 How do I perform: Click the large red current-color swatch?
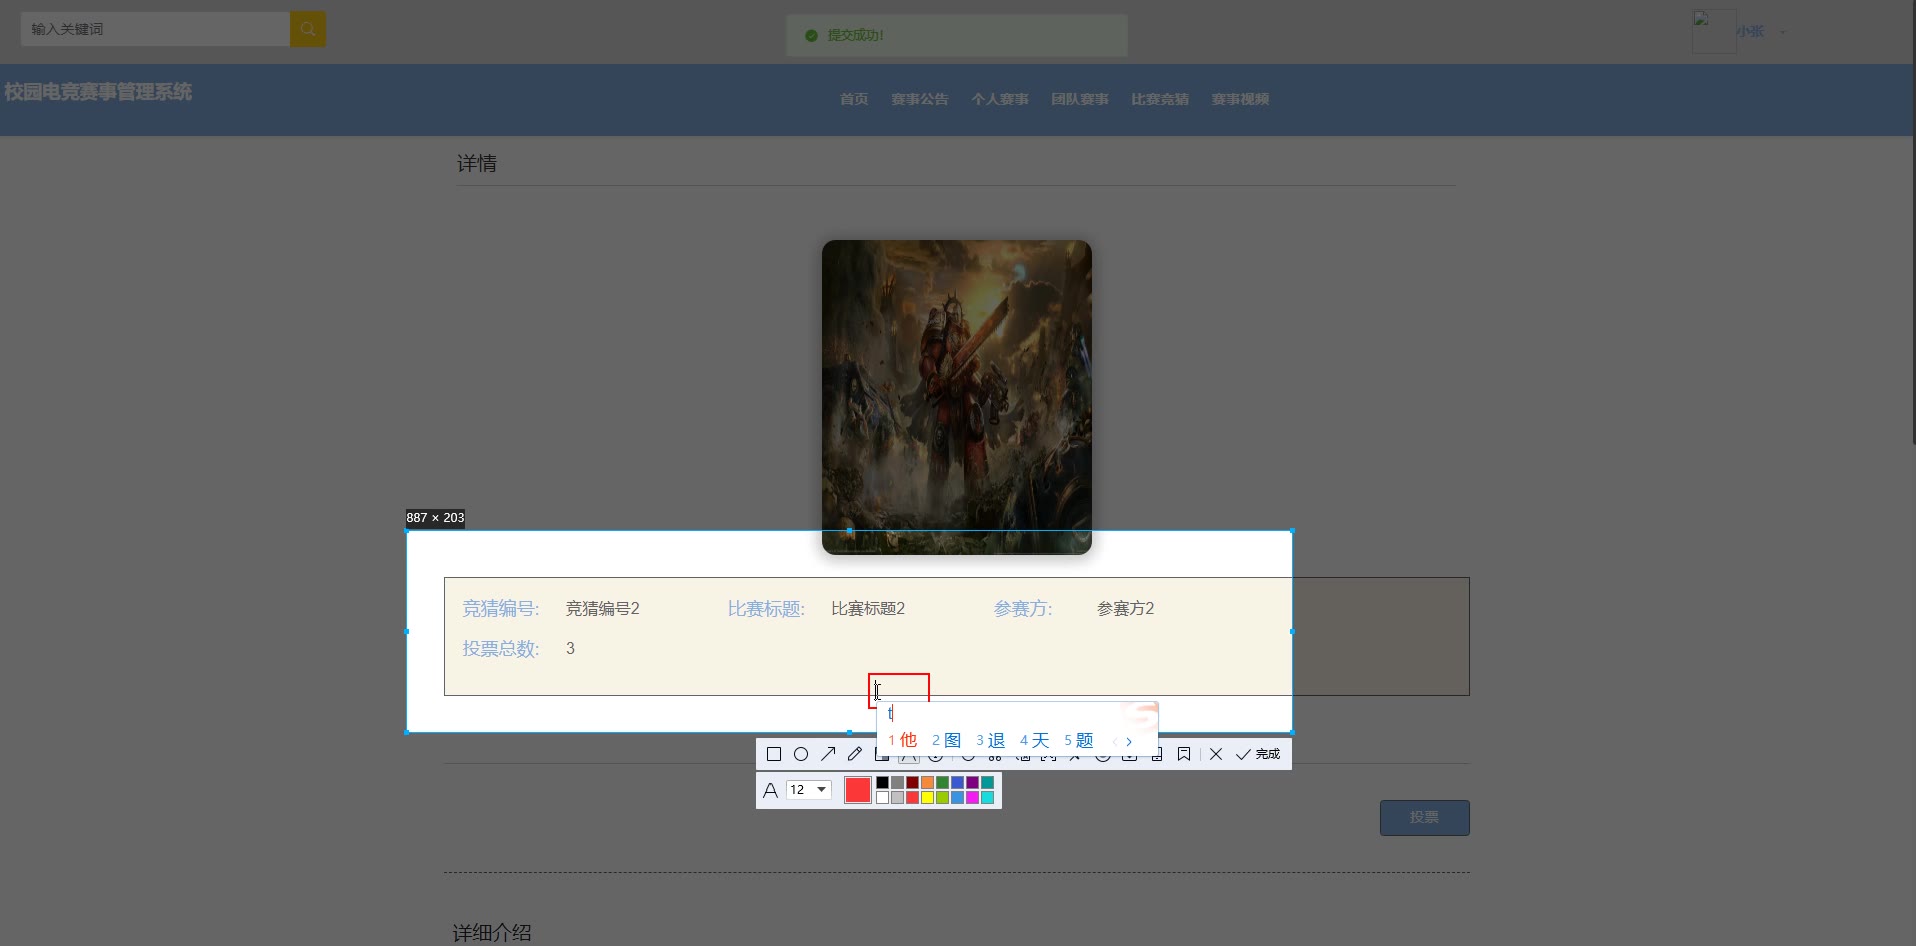tap(858, 790)
